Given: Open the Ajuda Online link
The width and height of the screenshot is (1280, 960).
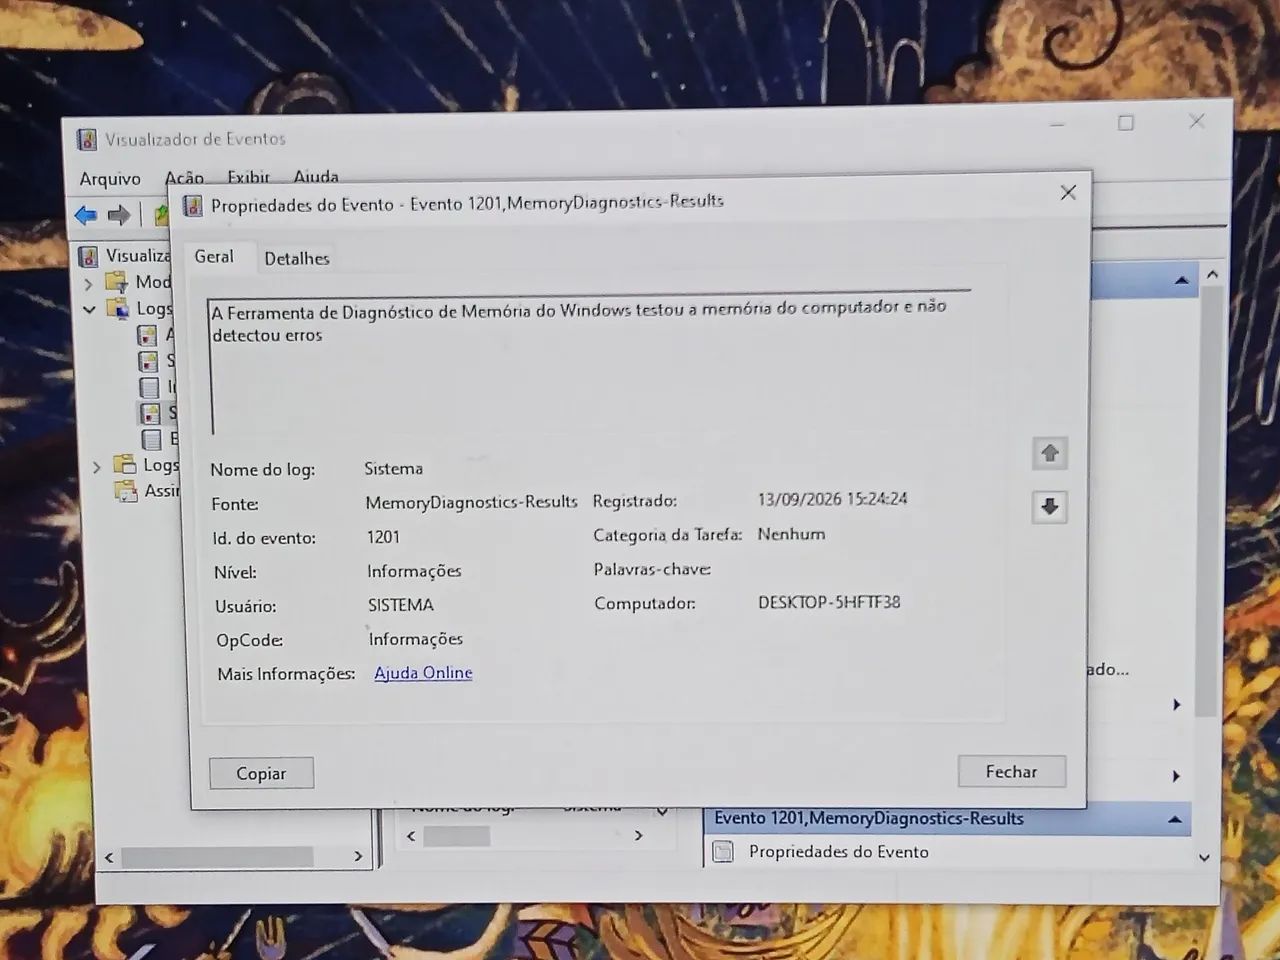Looking at the screenshot, I should coord(423,673).
